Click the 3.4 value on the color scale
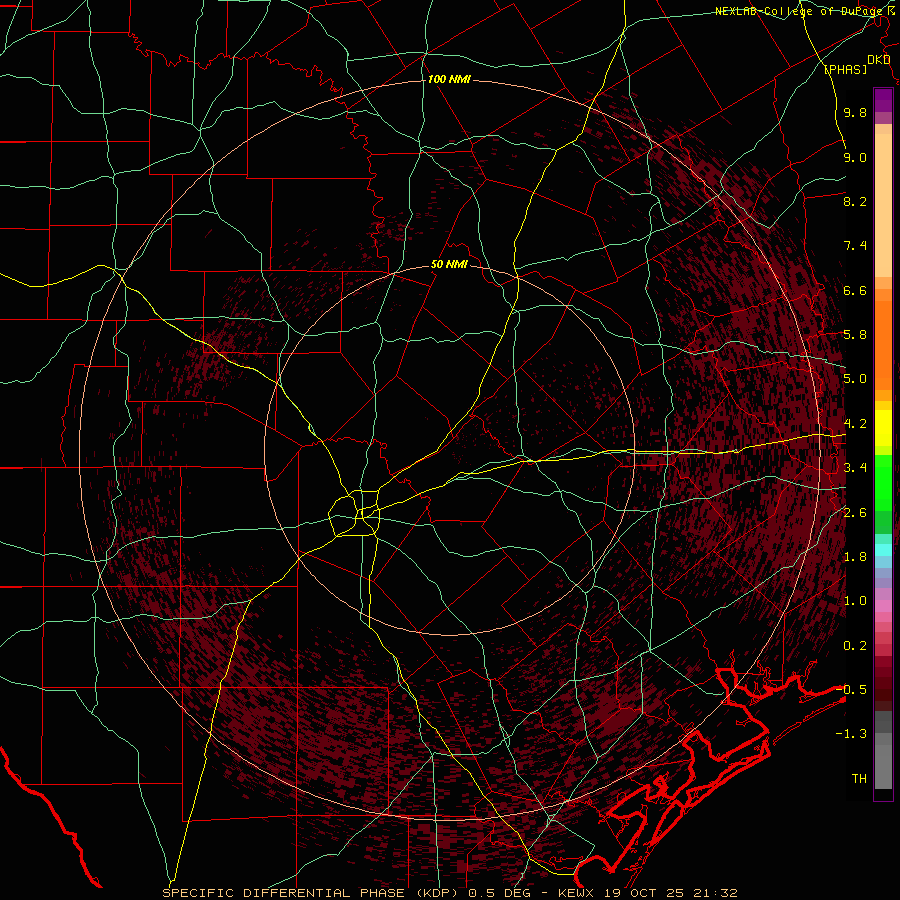Image resolution: width=900 pixels, height=900 pixels. pyautogui.click(x=855, y=468)
